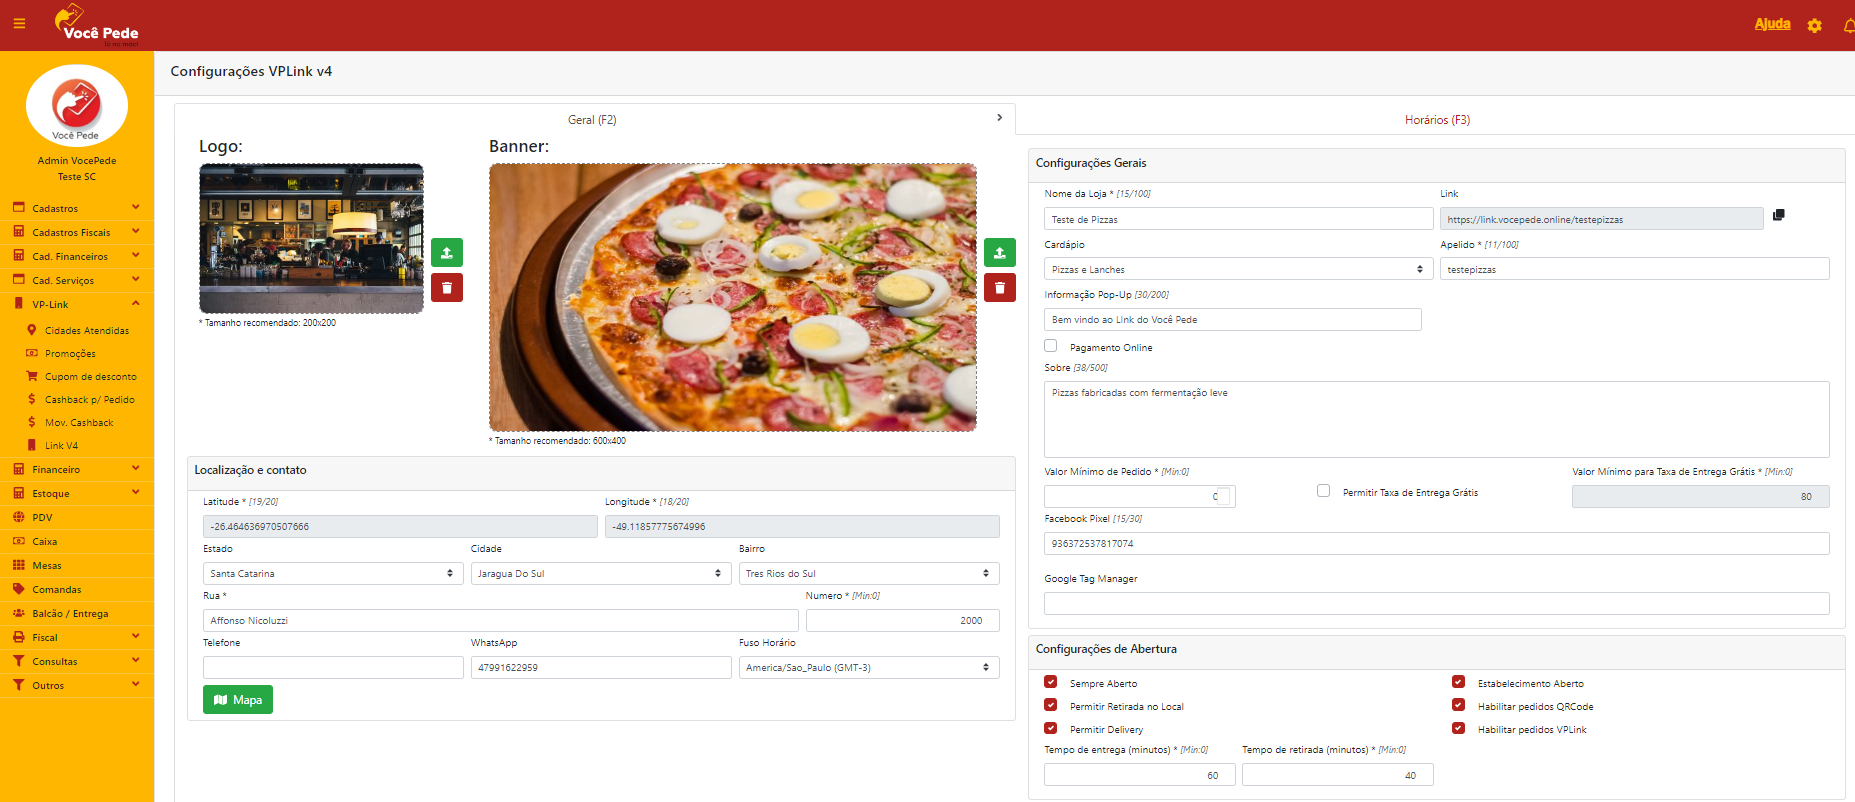The width and height of the screenshot is (1855, 802).
Task: Open Cidades Atendidas in sidebar
Action: 86,330
